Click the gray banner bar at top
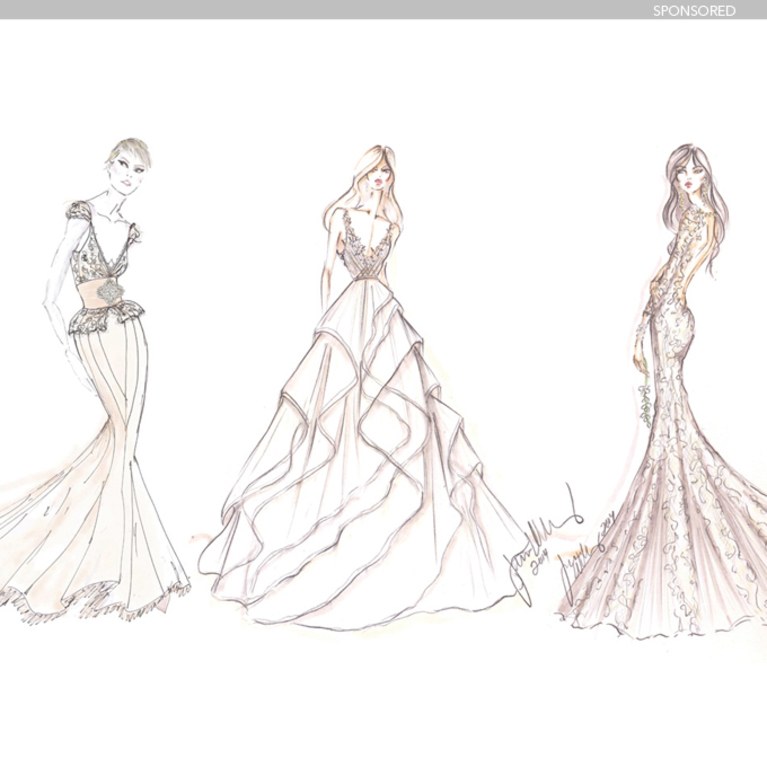The image size is (767, 767). 300,10
